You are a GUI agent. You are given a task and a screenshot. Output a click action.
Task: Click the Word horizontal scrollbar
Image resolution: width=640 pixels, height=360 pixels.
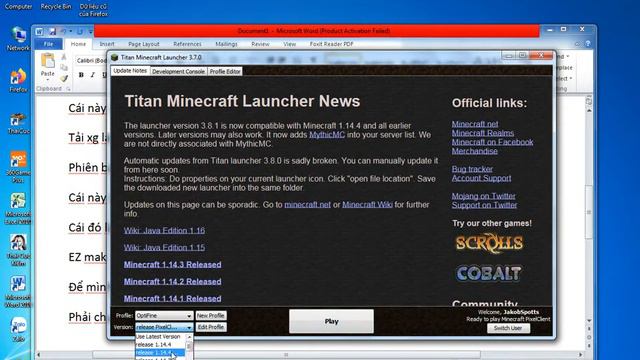point(286,355)
